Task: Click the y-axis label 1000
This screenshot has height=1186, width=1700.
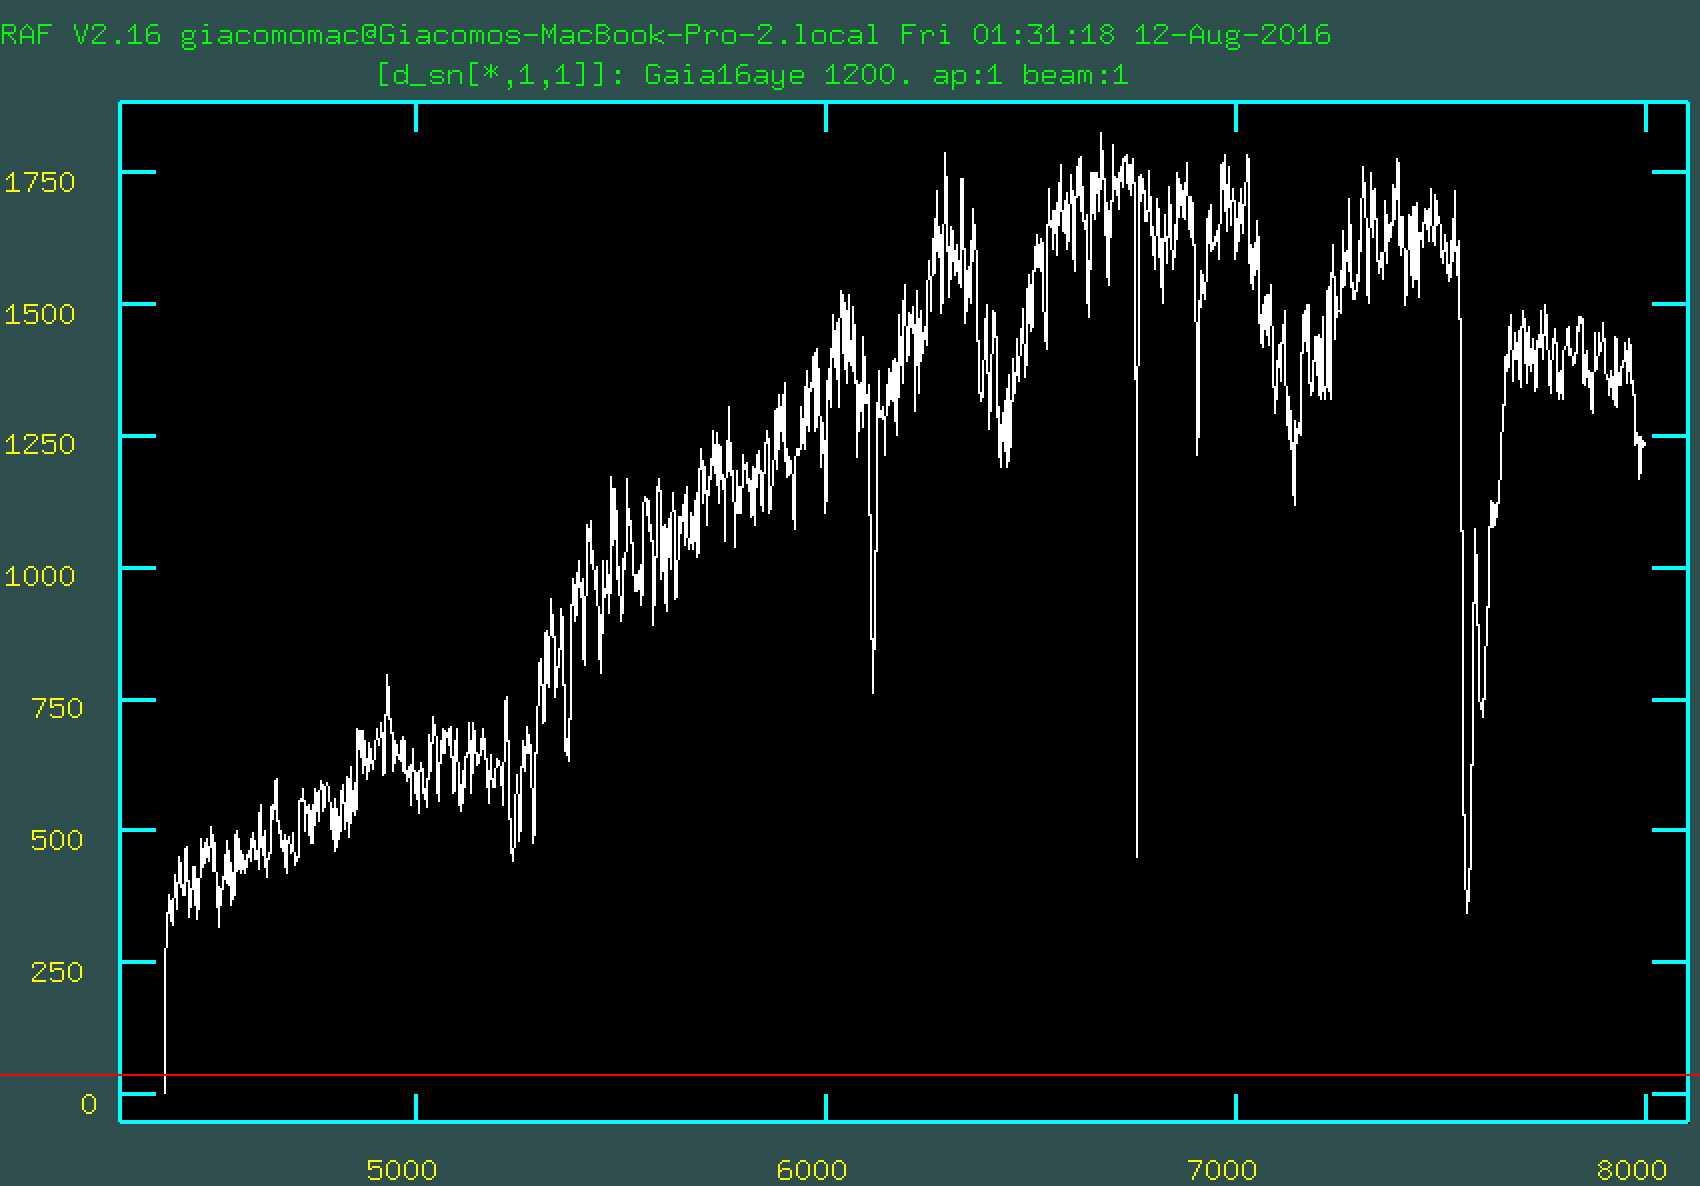Action: 40,576
